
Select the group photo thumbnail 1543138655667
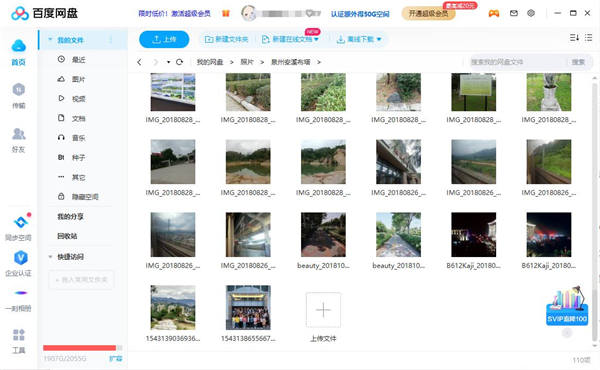(248, 307)
